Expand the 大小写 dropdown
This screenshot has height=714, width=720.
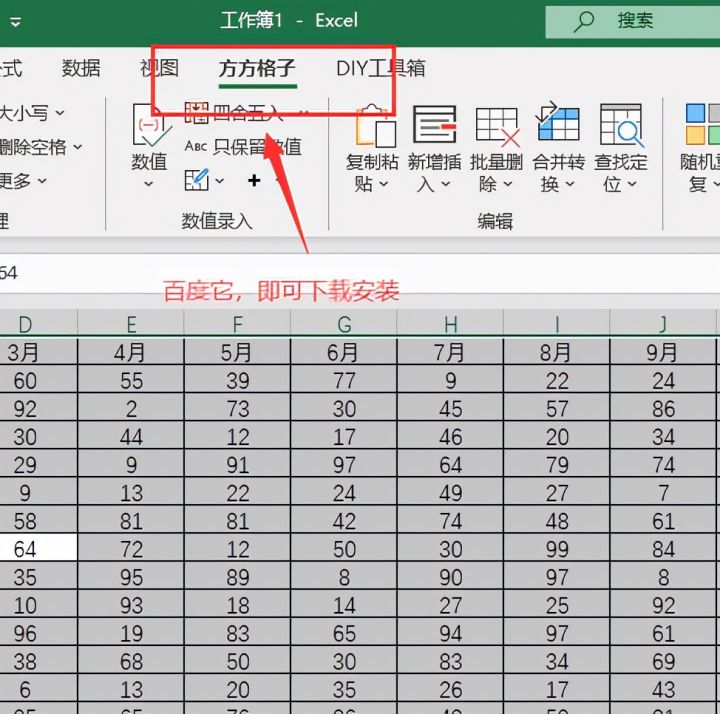tap(60, 112)
